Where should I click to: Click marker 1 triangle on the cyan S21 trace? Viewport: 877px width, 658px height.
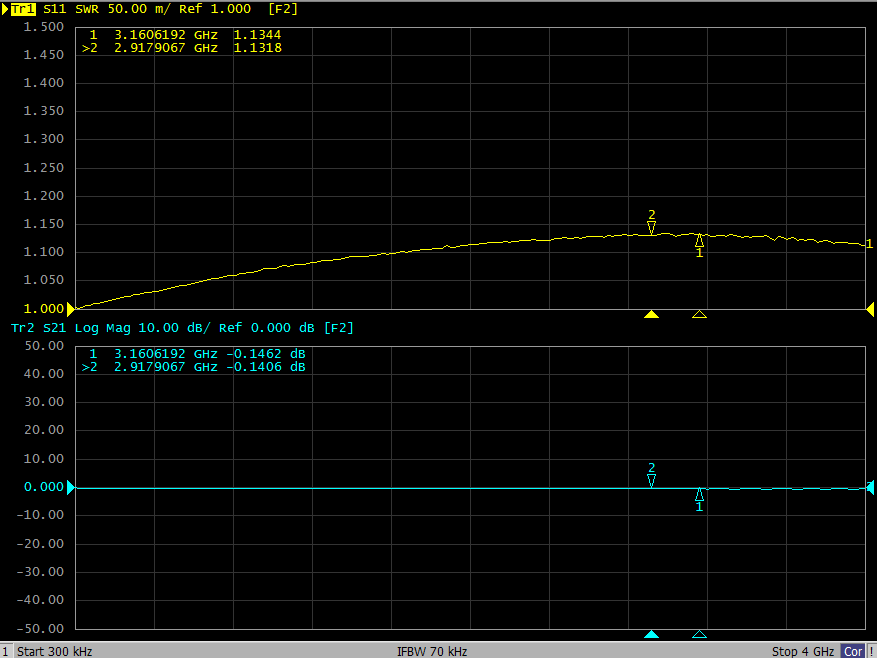pos(699,494)
